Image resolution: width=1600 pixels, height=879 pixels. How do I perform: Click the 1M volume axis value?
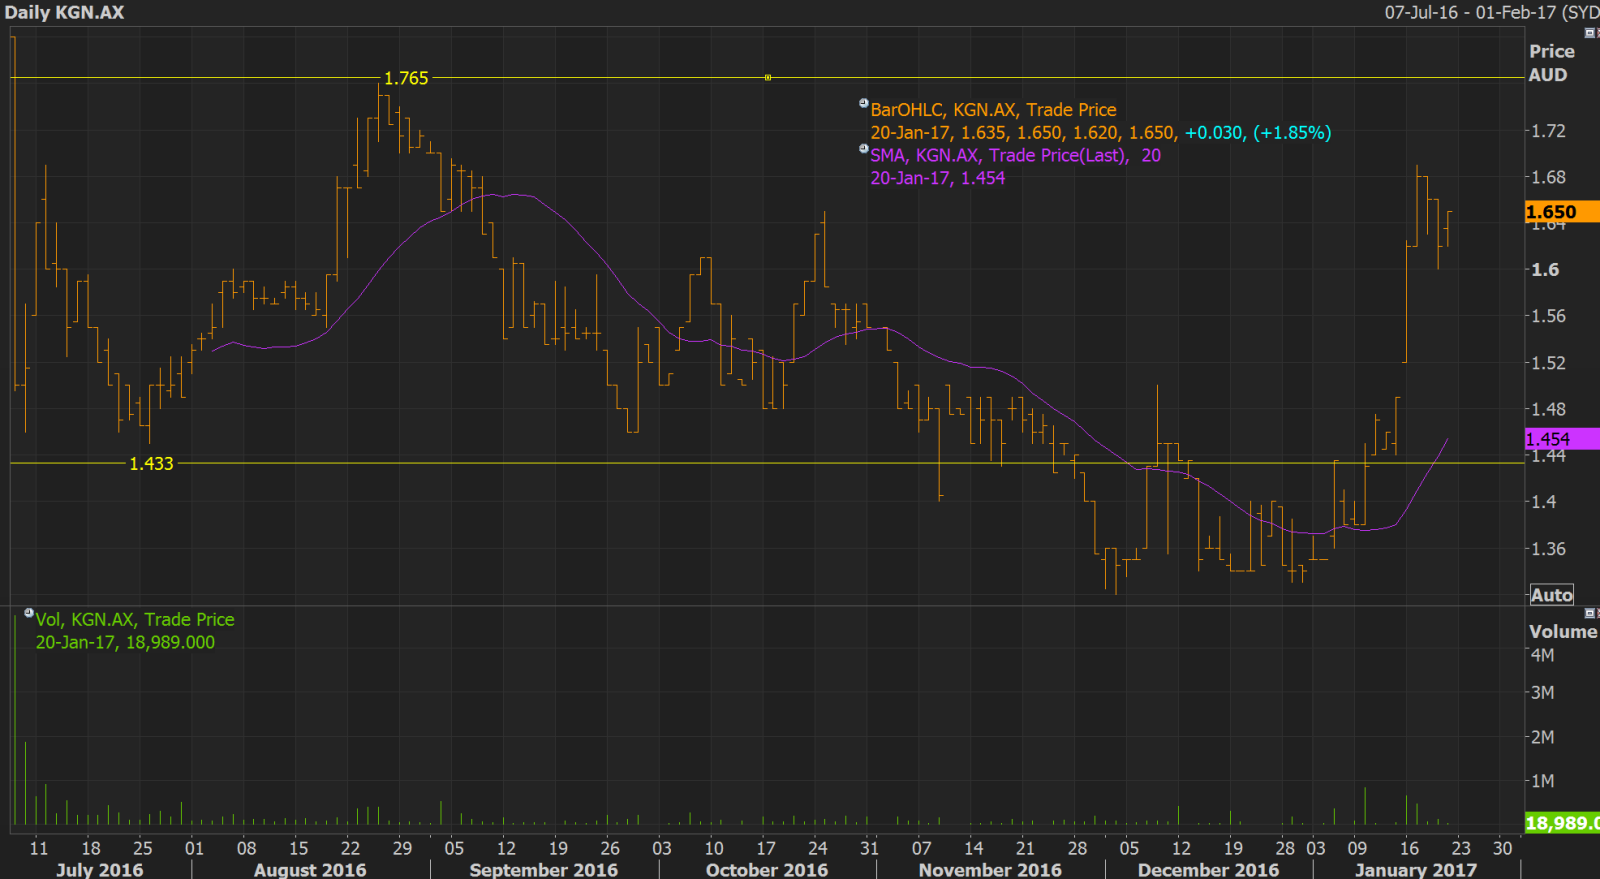coord(1543,781)
